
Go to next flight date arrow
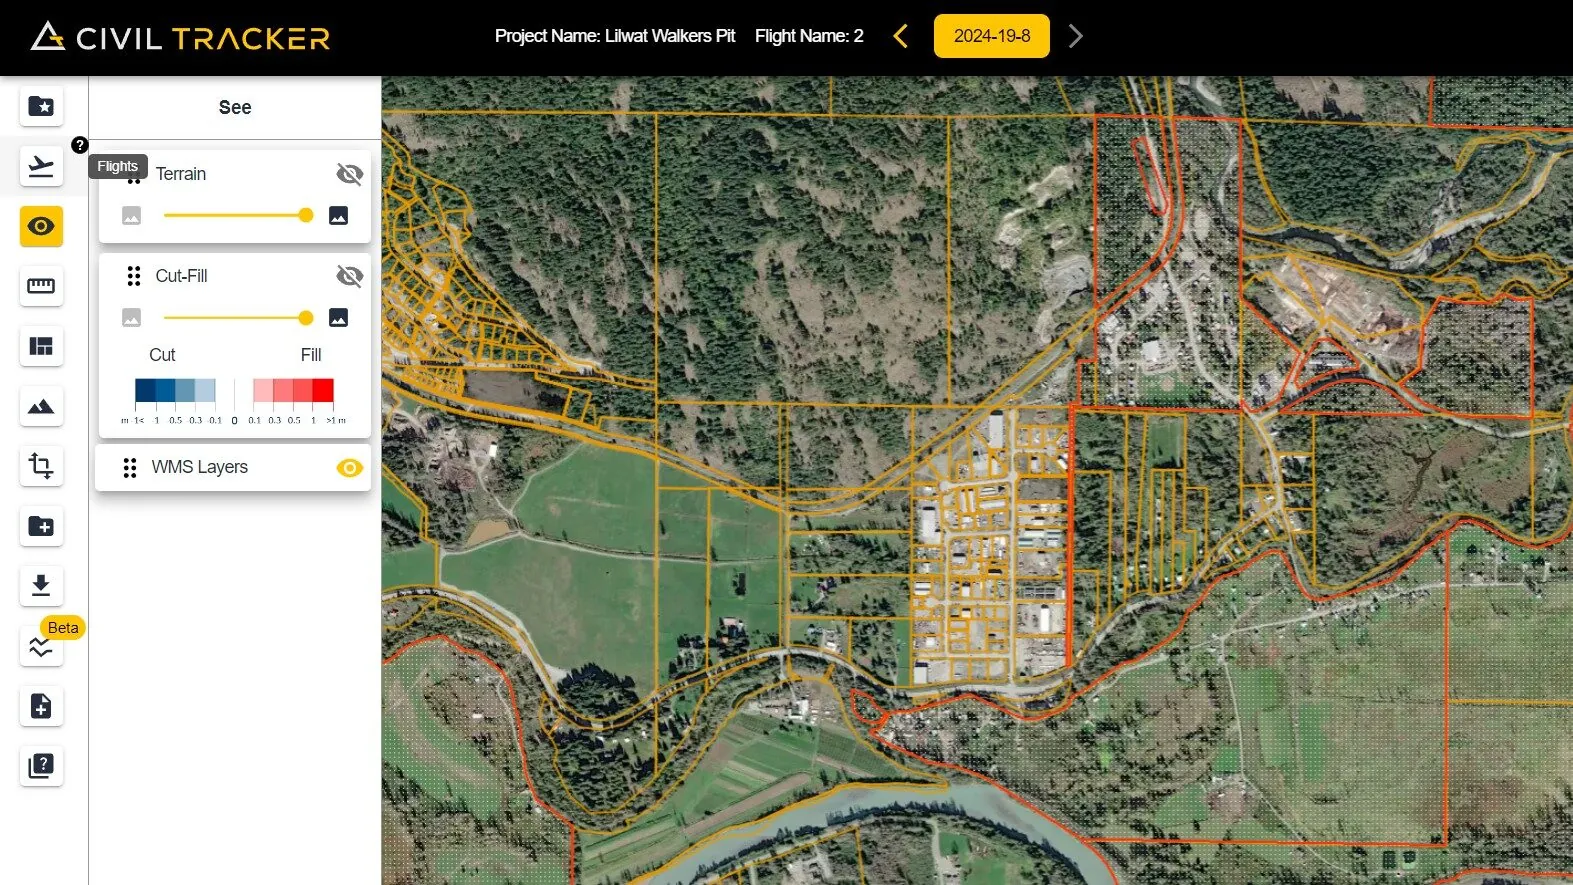pos(1075,36)
